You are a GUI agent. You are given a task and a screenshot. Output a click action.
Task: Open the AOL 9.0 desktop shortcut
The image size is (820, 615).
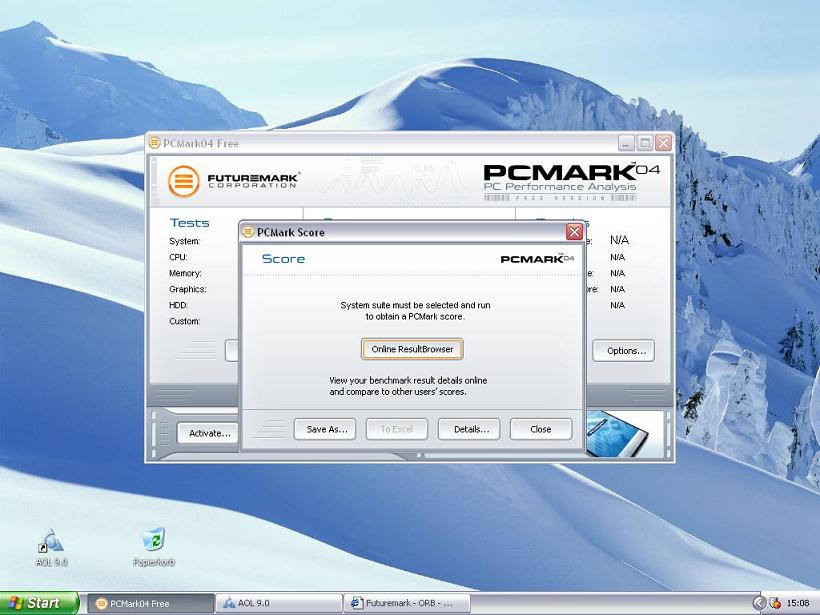pos(51,548)
